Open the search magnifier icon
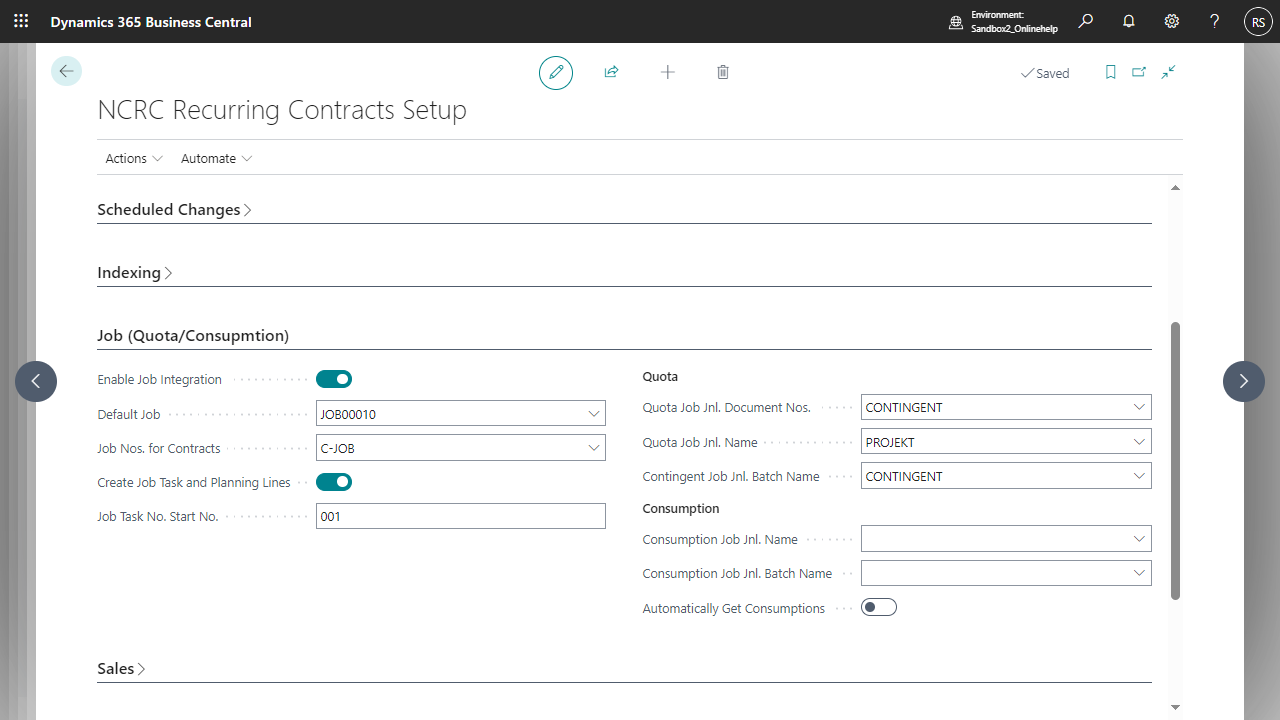This screenshot has height=720, width=1280. pyautogui.click(x=1086, y=21)
